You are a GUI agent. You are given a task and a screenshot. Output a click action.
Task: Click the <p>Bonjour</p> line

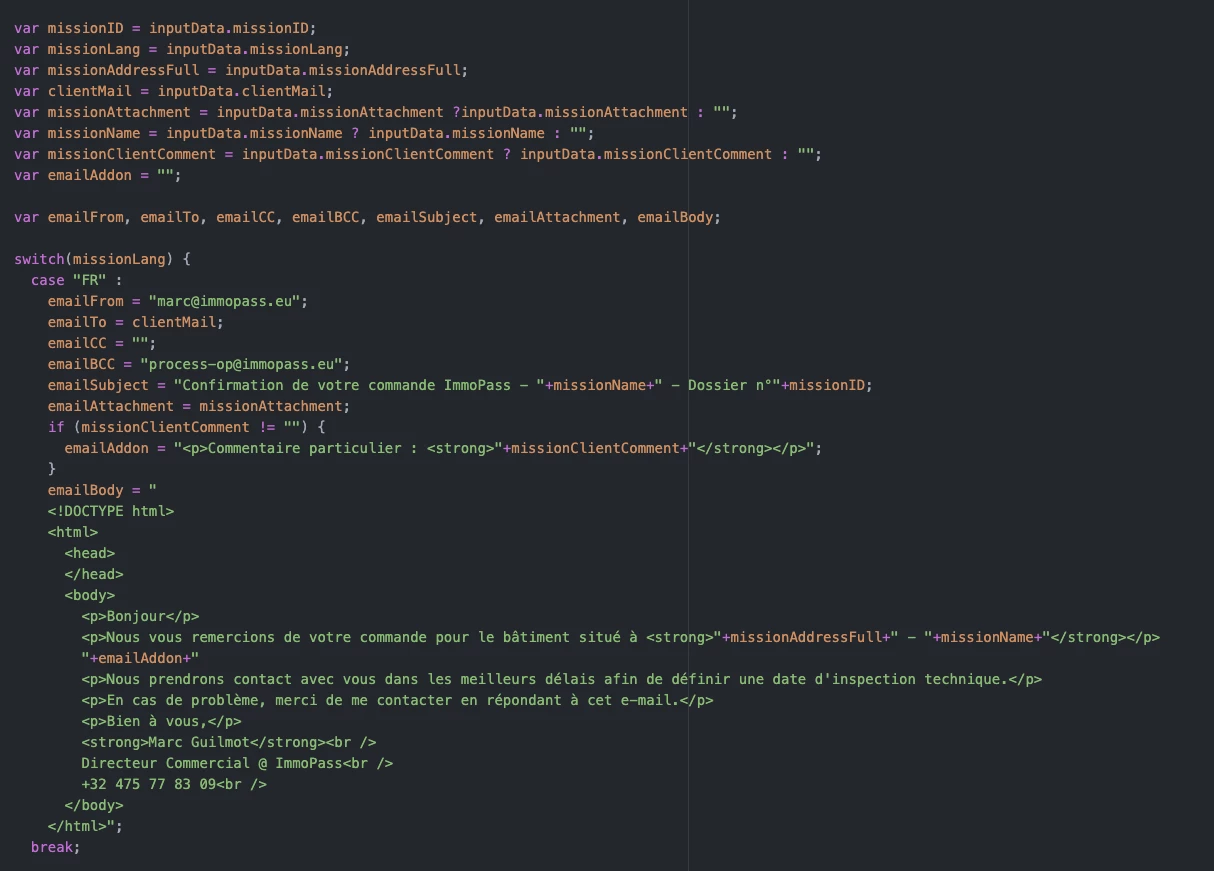[140, 616]
